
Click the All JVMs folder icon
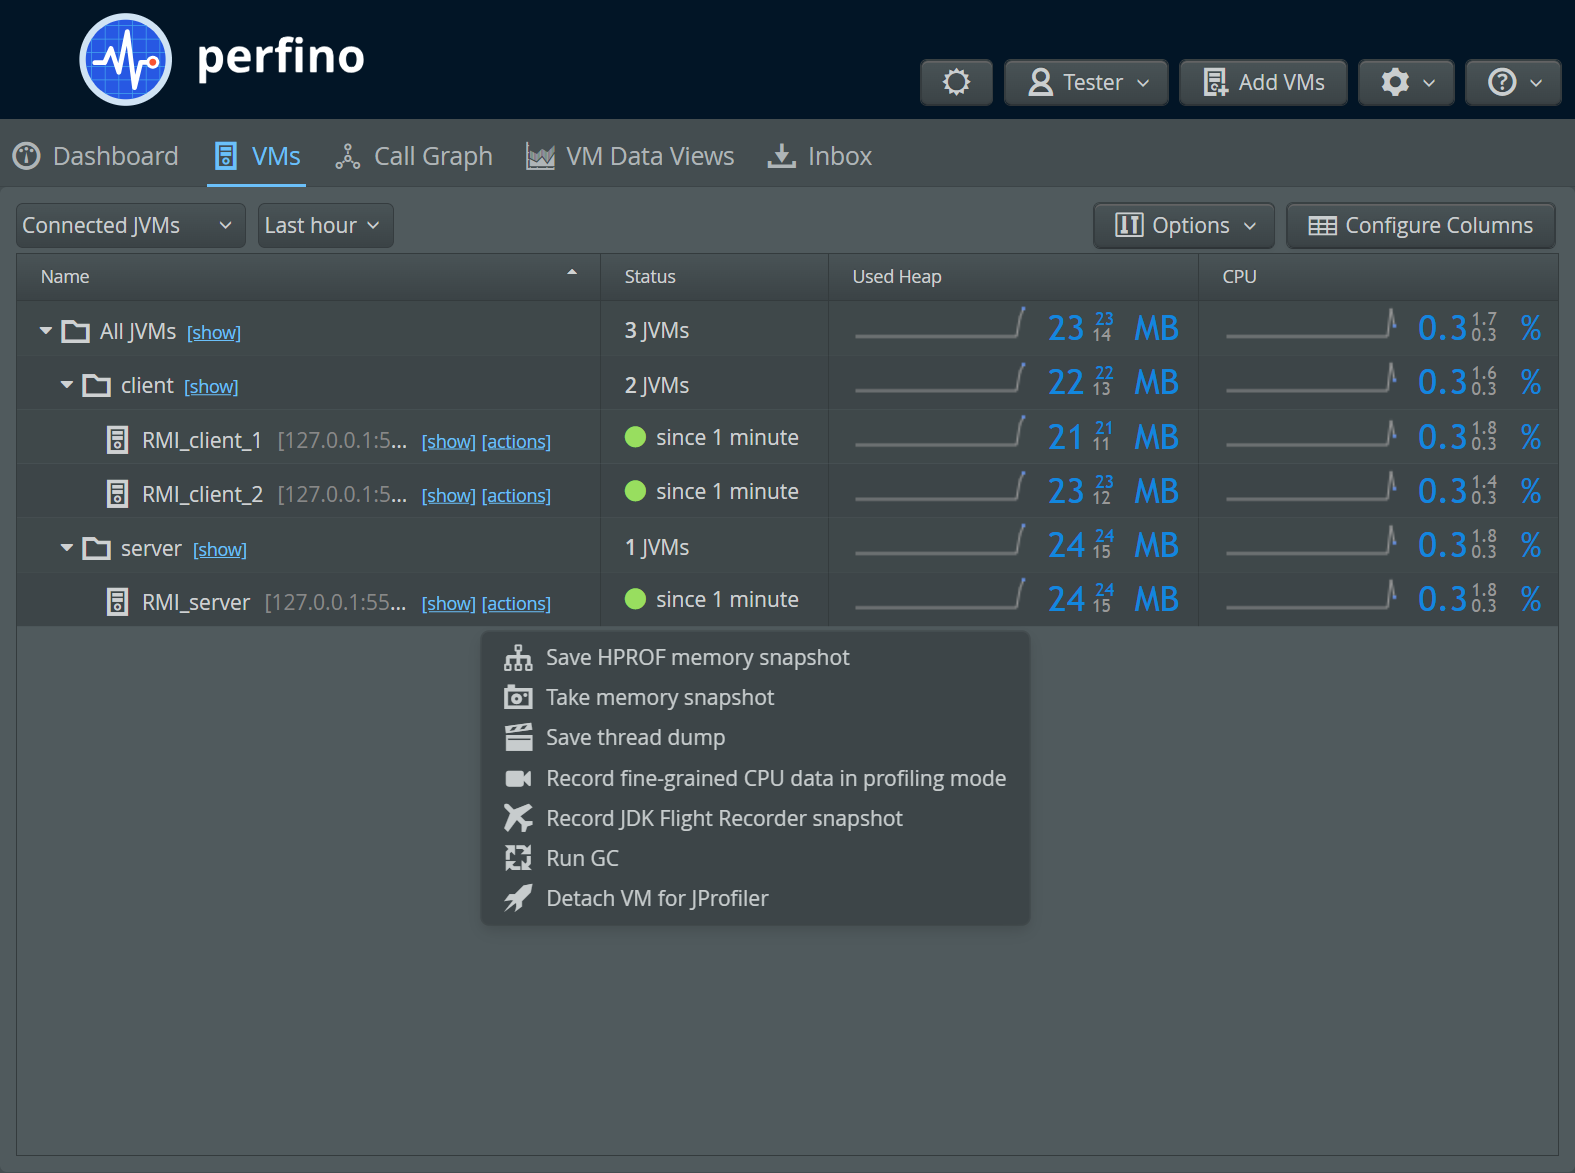(x=76, y=331)
